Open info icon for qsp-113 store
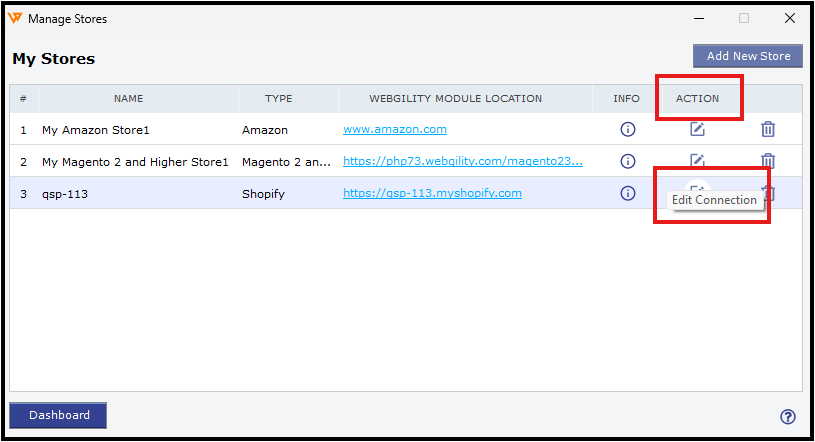Image resolution: width=815 pixels, height=442 pixels. pos(628,193)
